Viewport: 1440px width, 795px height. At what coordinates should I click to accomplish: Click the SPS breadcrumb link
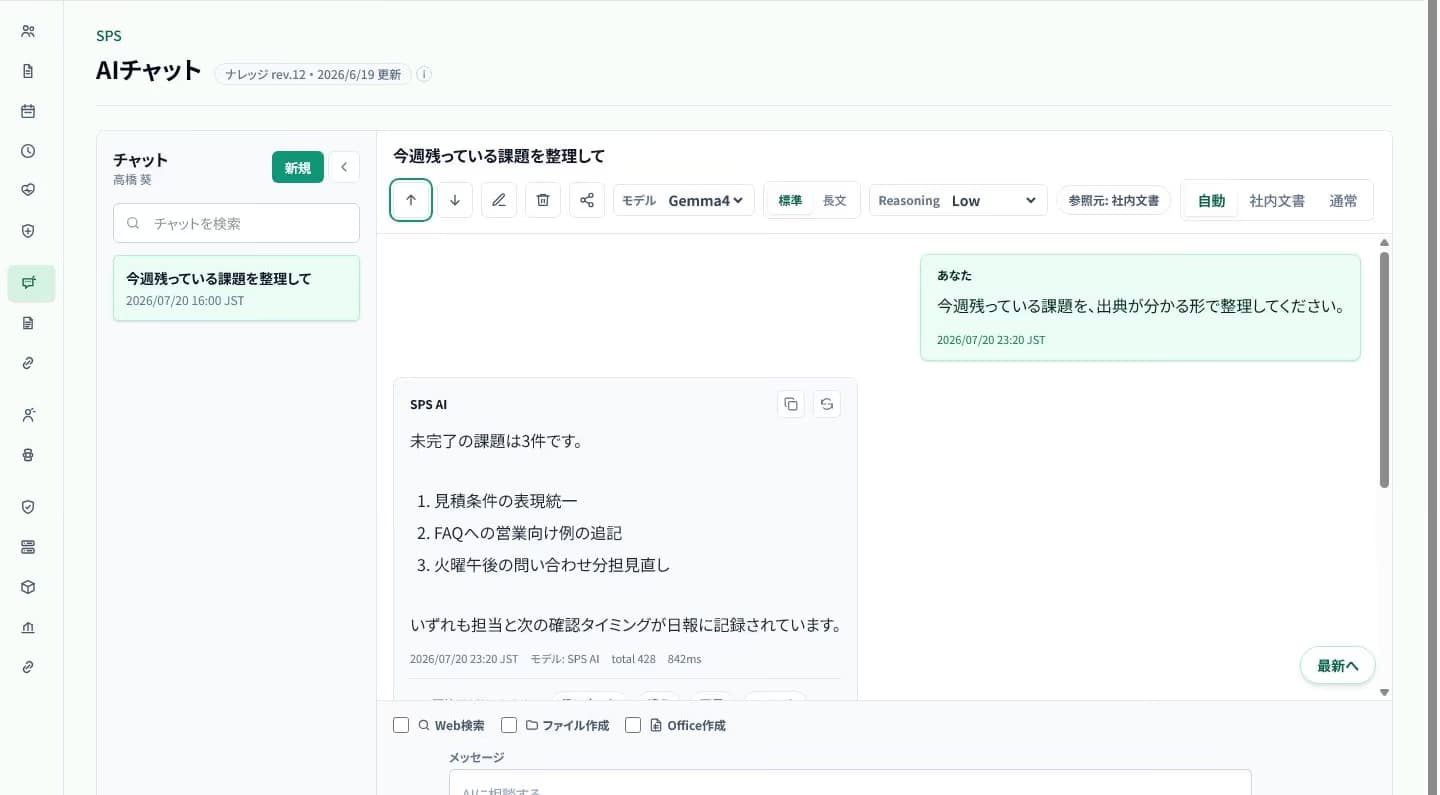tap(109, 36)
